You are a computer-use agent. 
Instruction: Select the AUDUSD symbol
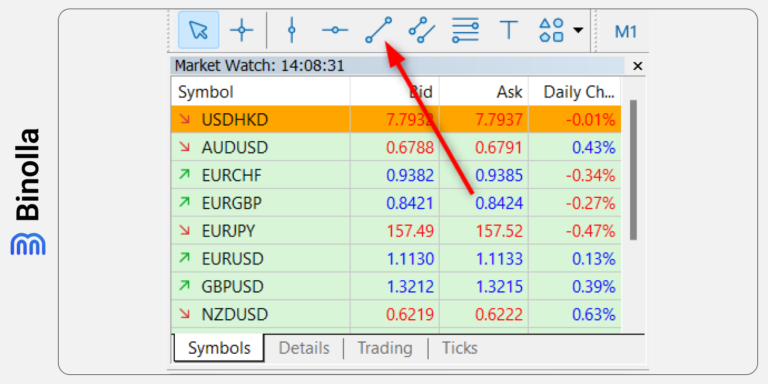pyautogui.click(x=235, y=147)
